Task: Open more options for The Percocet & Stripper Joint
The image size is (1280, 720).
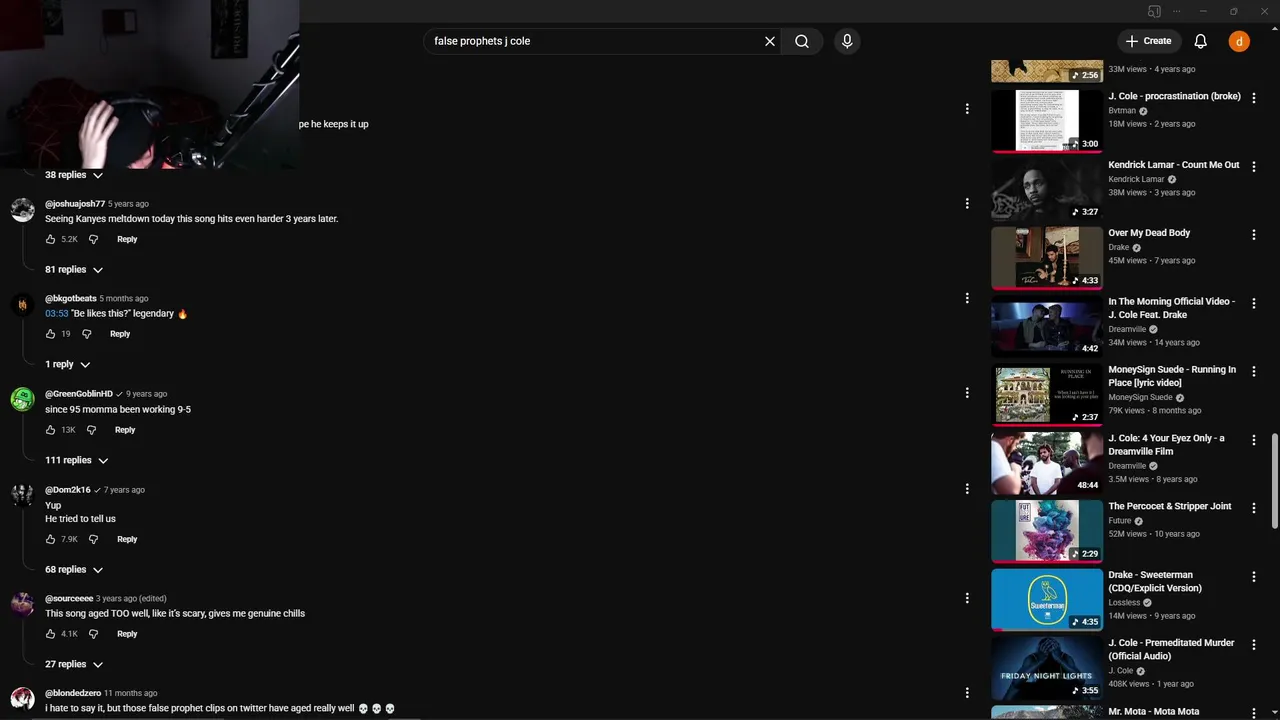Action: tap(1253, 508)
